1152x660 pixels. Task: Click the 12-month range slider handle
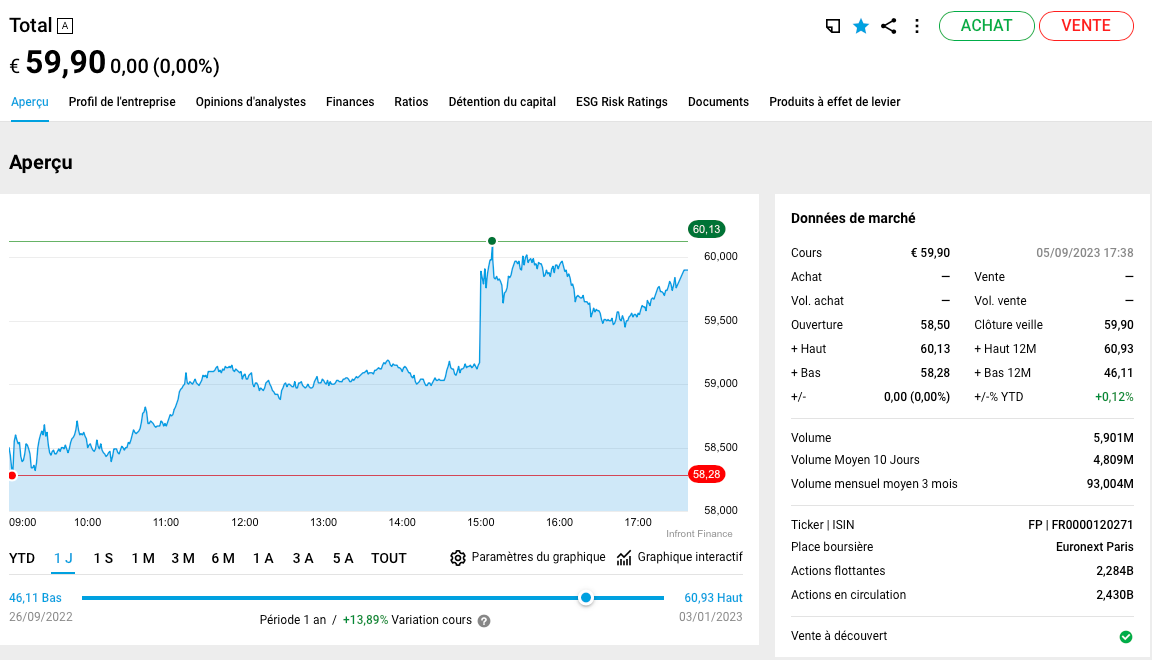[x=586, y=598]
